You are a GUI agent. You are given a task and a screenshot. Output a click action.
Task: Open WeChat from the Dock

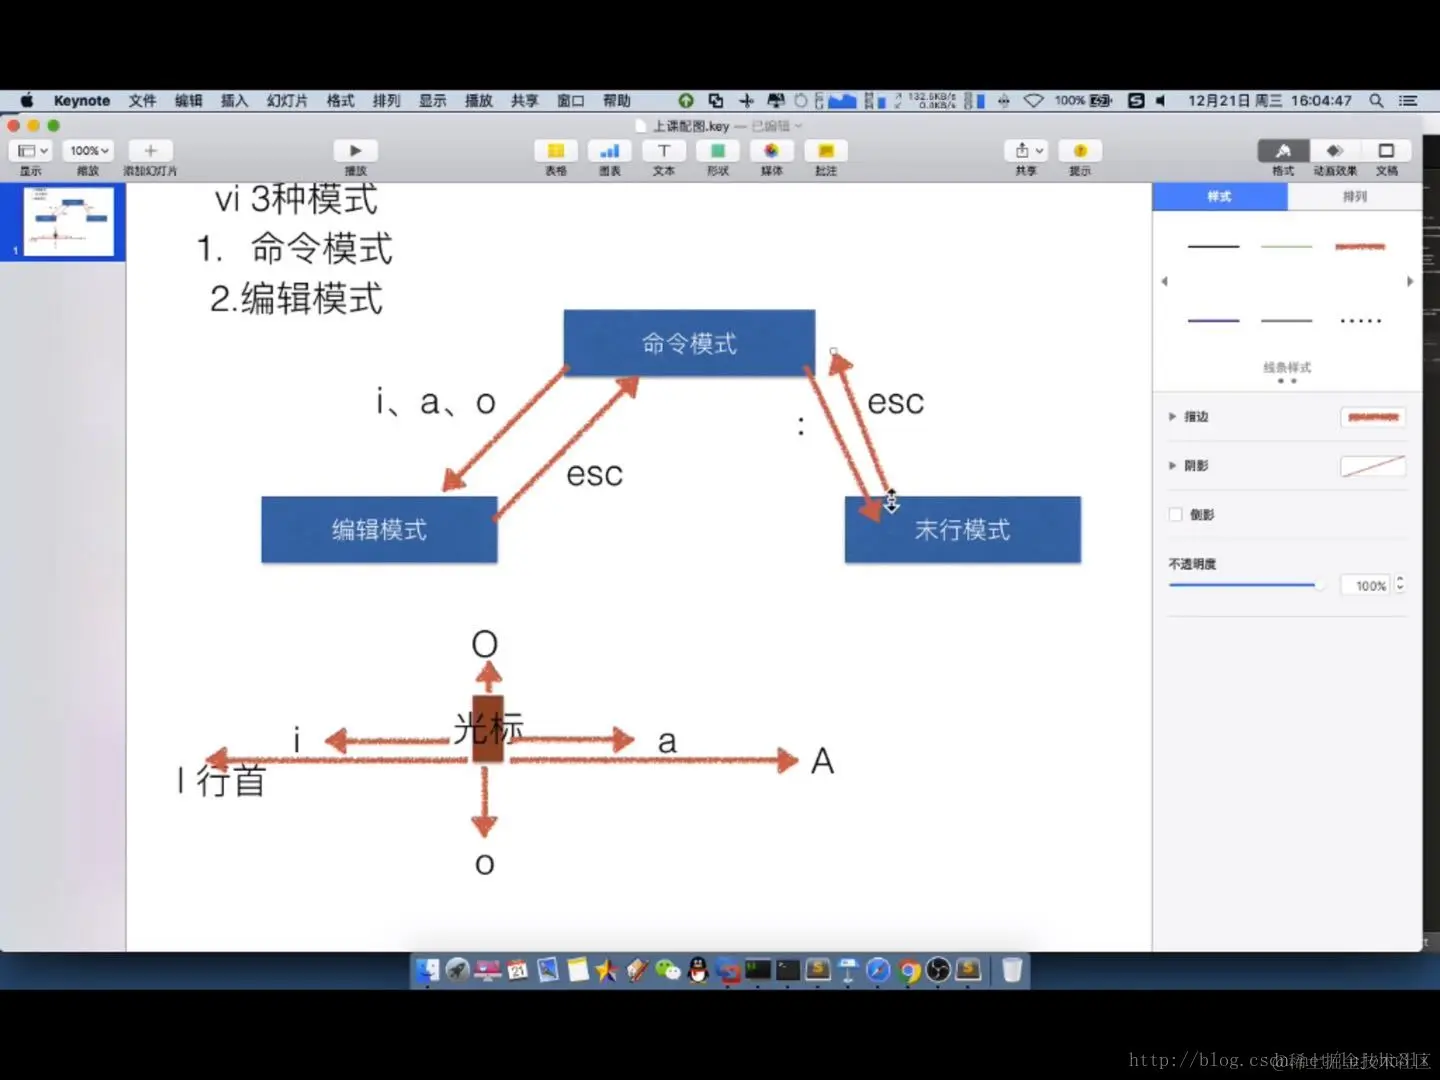(667, 970)
